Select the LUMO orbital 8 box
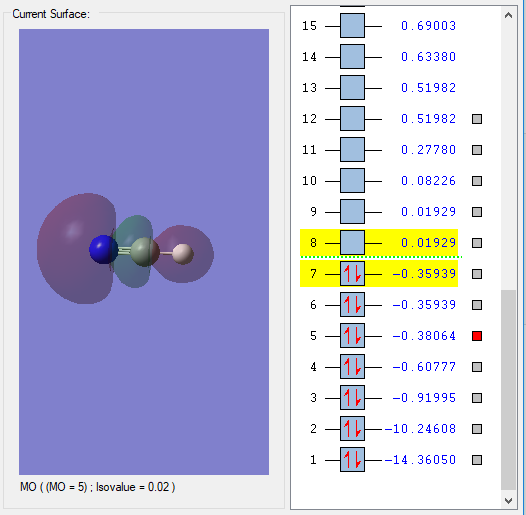 point(352,243)
